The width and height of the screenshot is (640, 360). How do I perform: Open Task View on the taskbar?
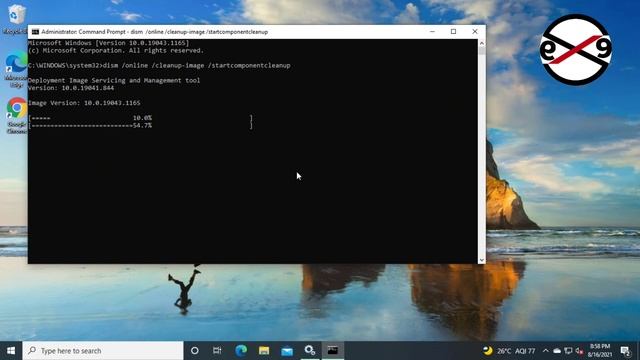[x=217, y=351]
